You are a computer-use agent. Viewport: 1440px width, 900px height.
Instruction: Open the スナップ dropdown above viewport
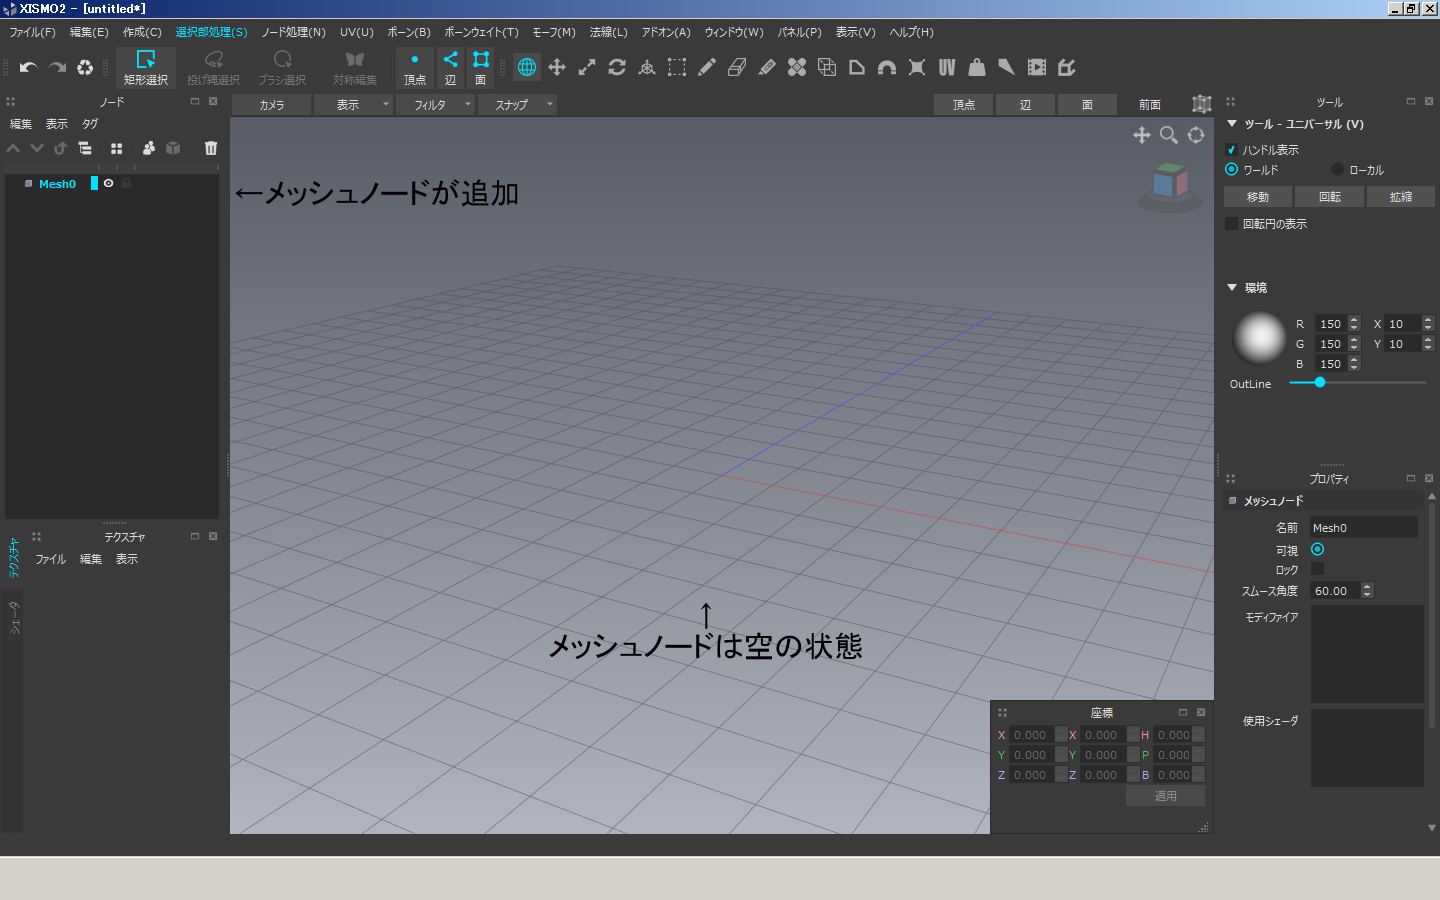coord(517,104)
